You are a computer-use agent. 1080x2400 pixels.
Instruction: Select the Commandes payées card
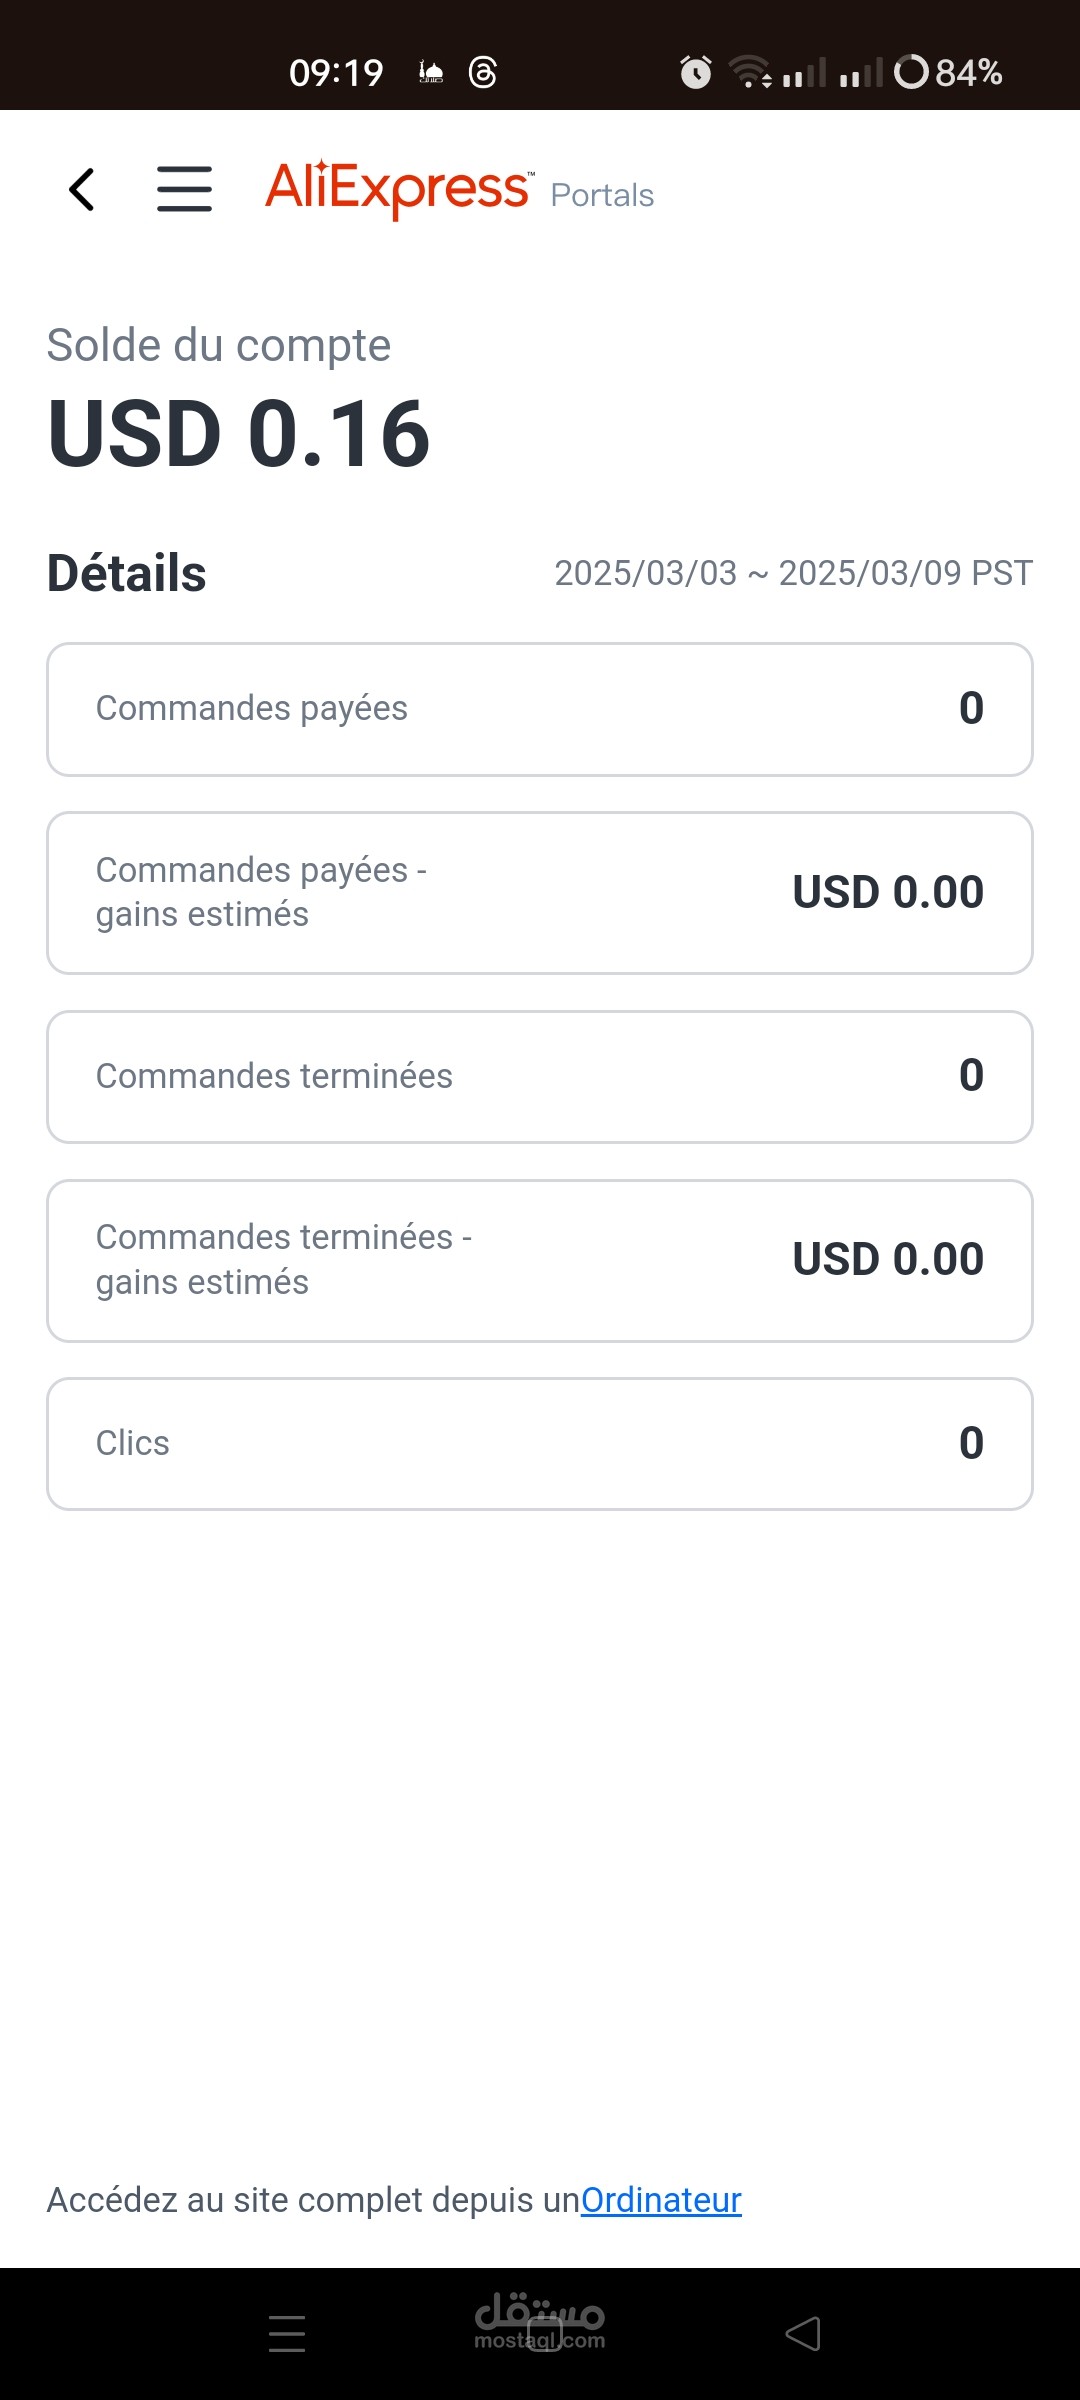pos(540,709)
